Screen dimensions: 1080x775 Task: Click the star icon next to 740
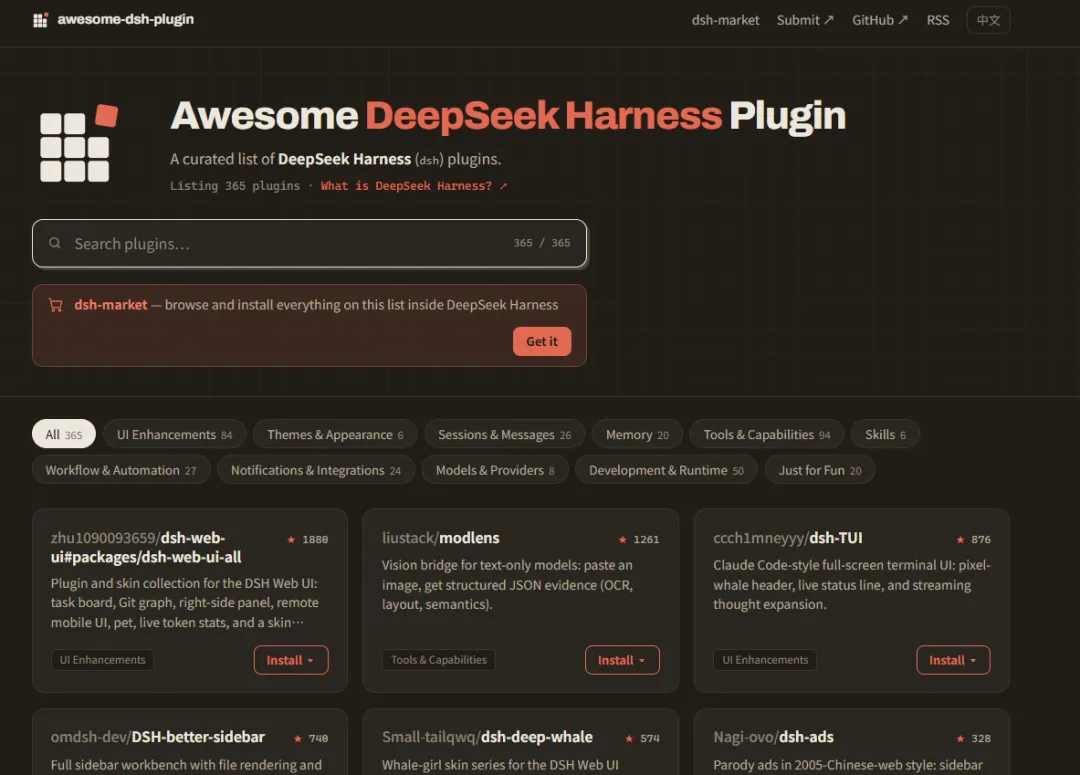tap(298, 738)
